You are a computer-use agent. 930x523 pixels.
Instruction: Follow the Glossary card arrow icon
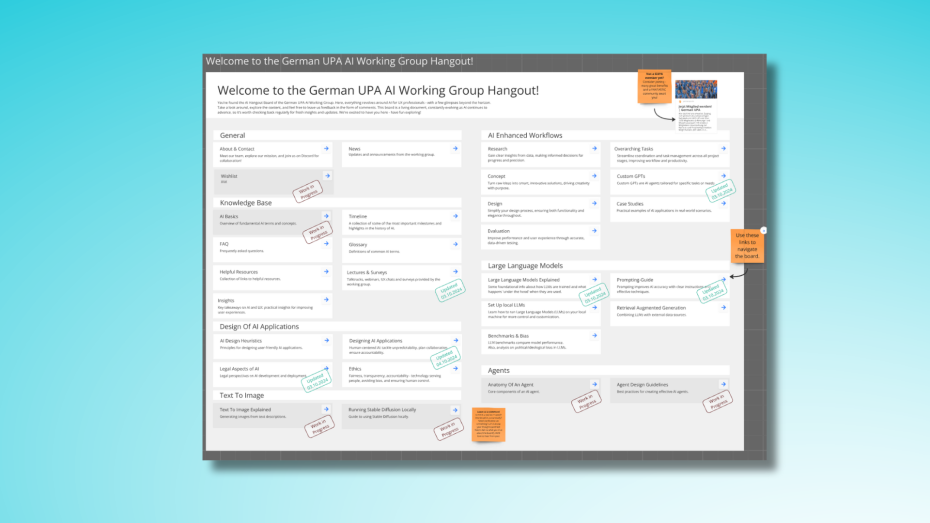(455, 243)
